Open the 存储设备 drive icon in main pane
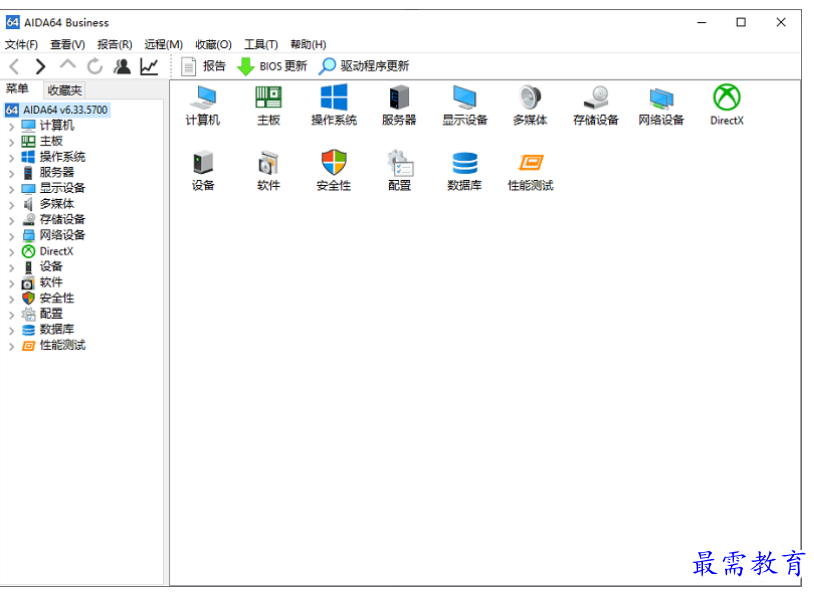This screenshot has height=595, width=814. [x=595, y=105]
